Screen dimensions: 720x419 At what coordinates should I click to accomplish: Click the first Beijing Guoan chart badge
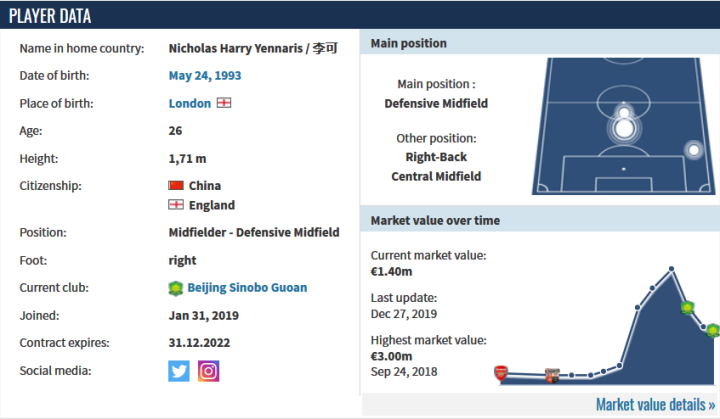(x=687, y=308)
